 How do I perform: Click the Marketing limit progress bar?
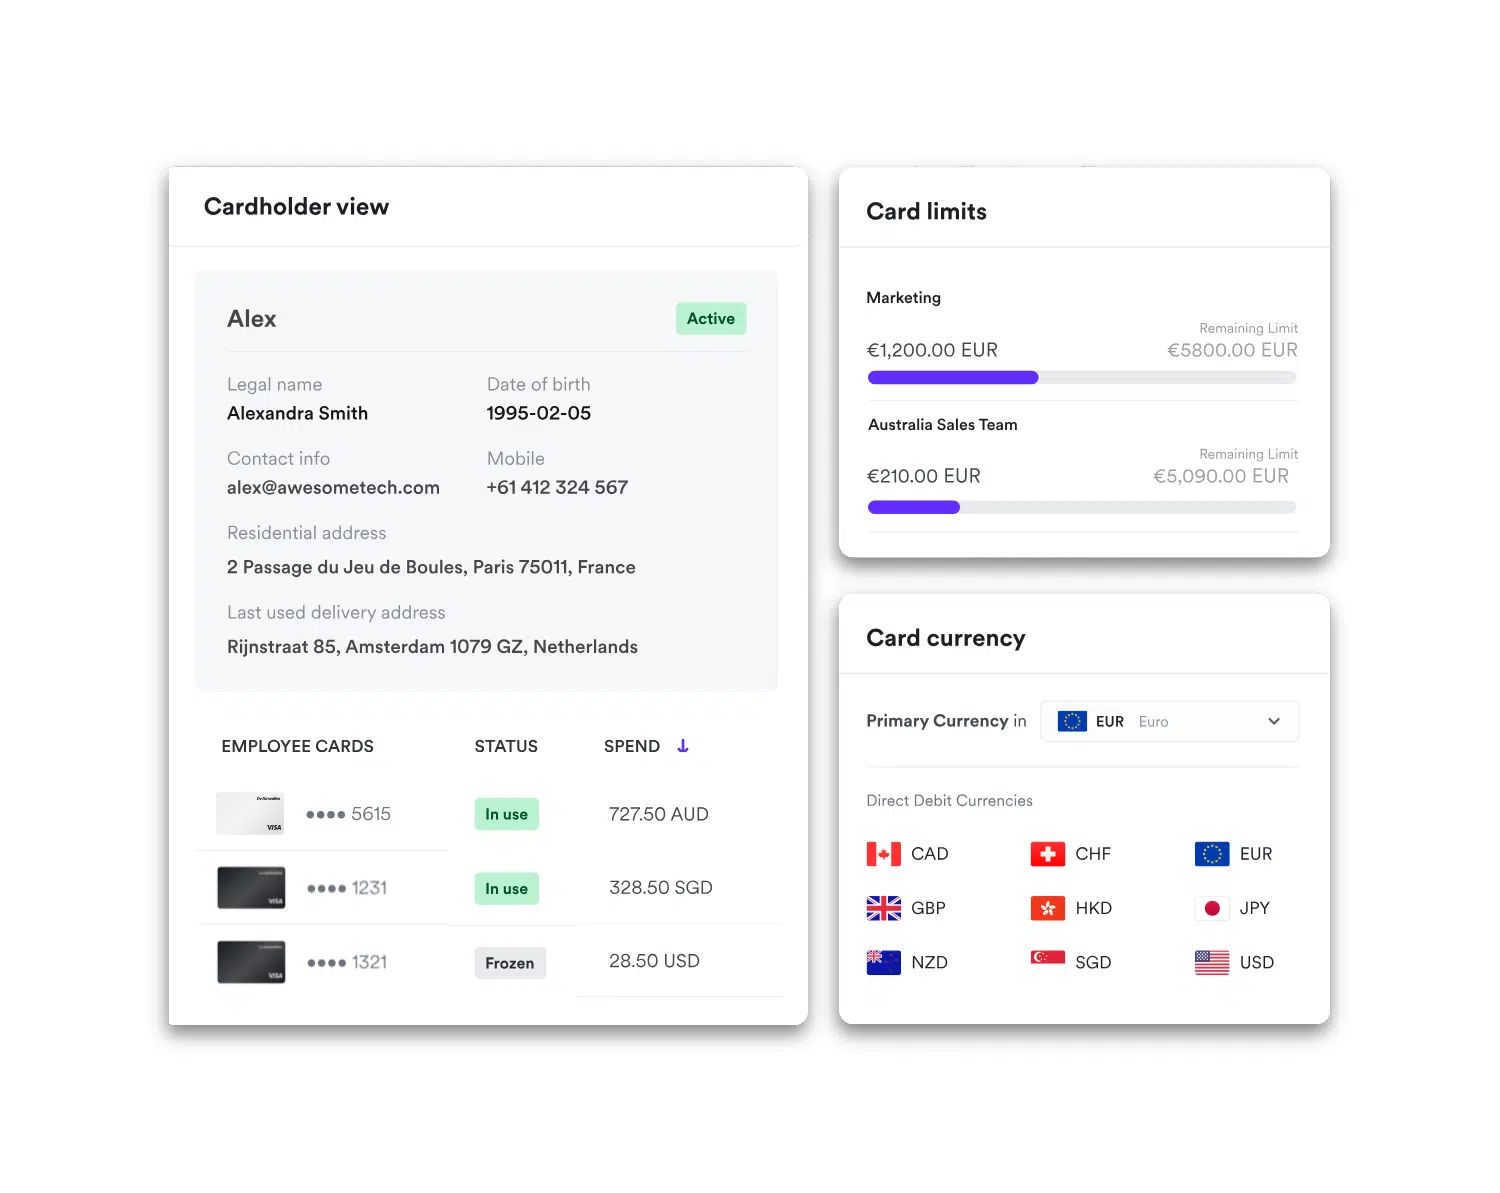coord(1081,378)
